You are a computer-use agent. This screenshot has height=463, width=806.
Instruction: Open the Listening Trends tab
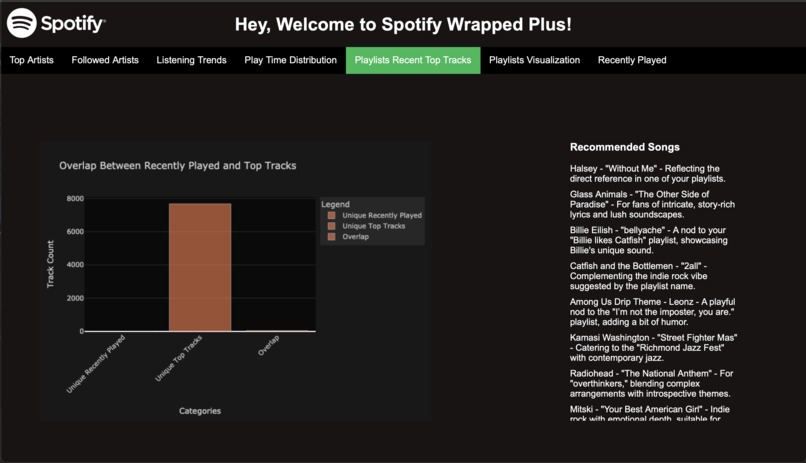point(191,60)
